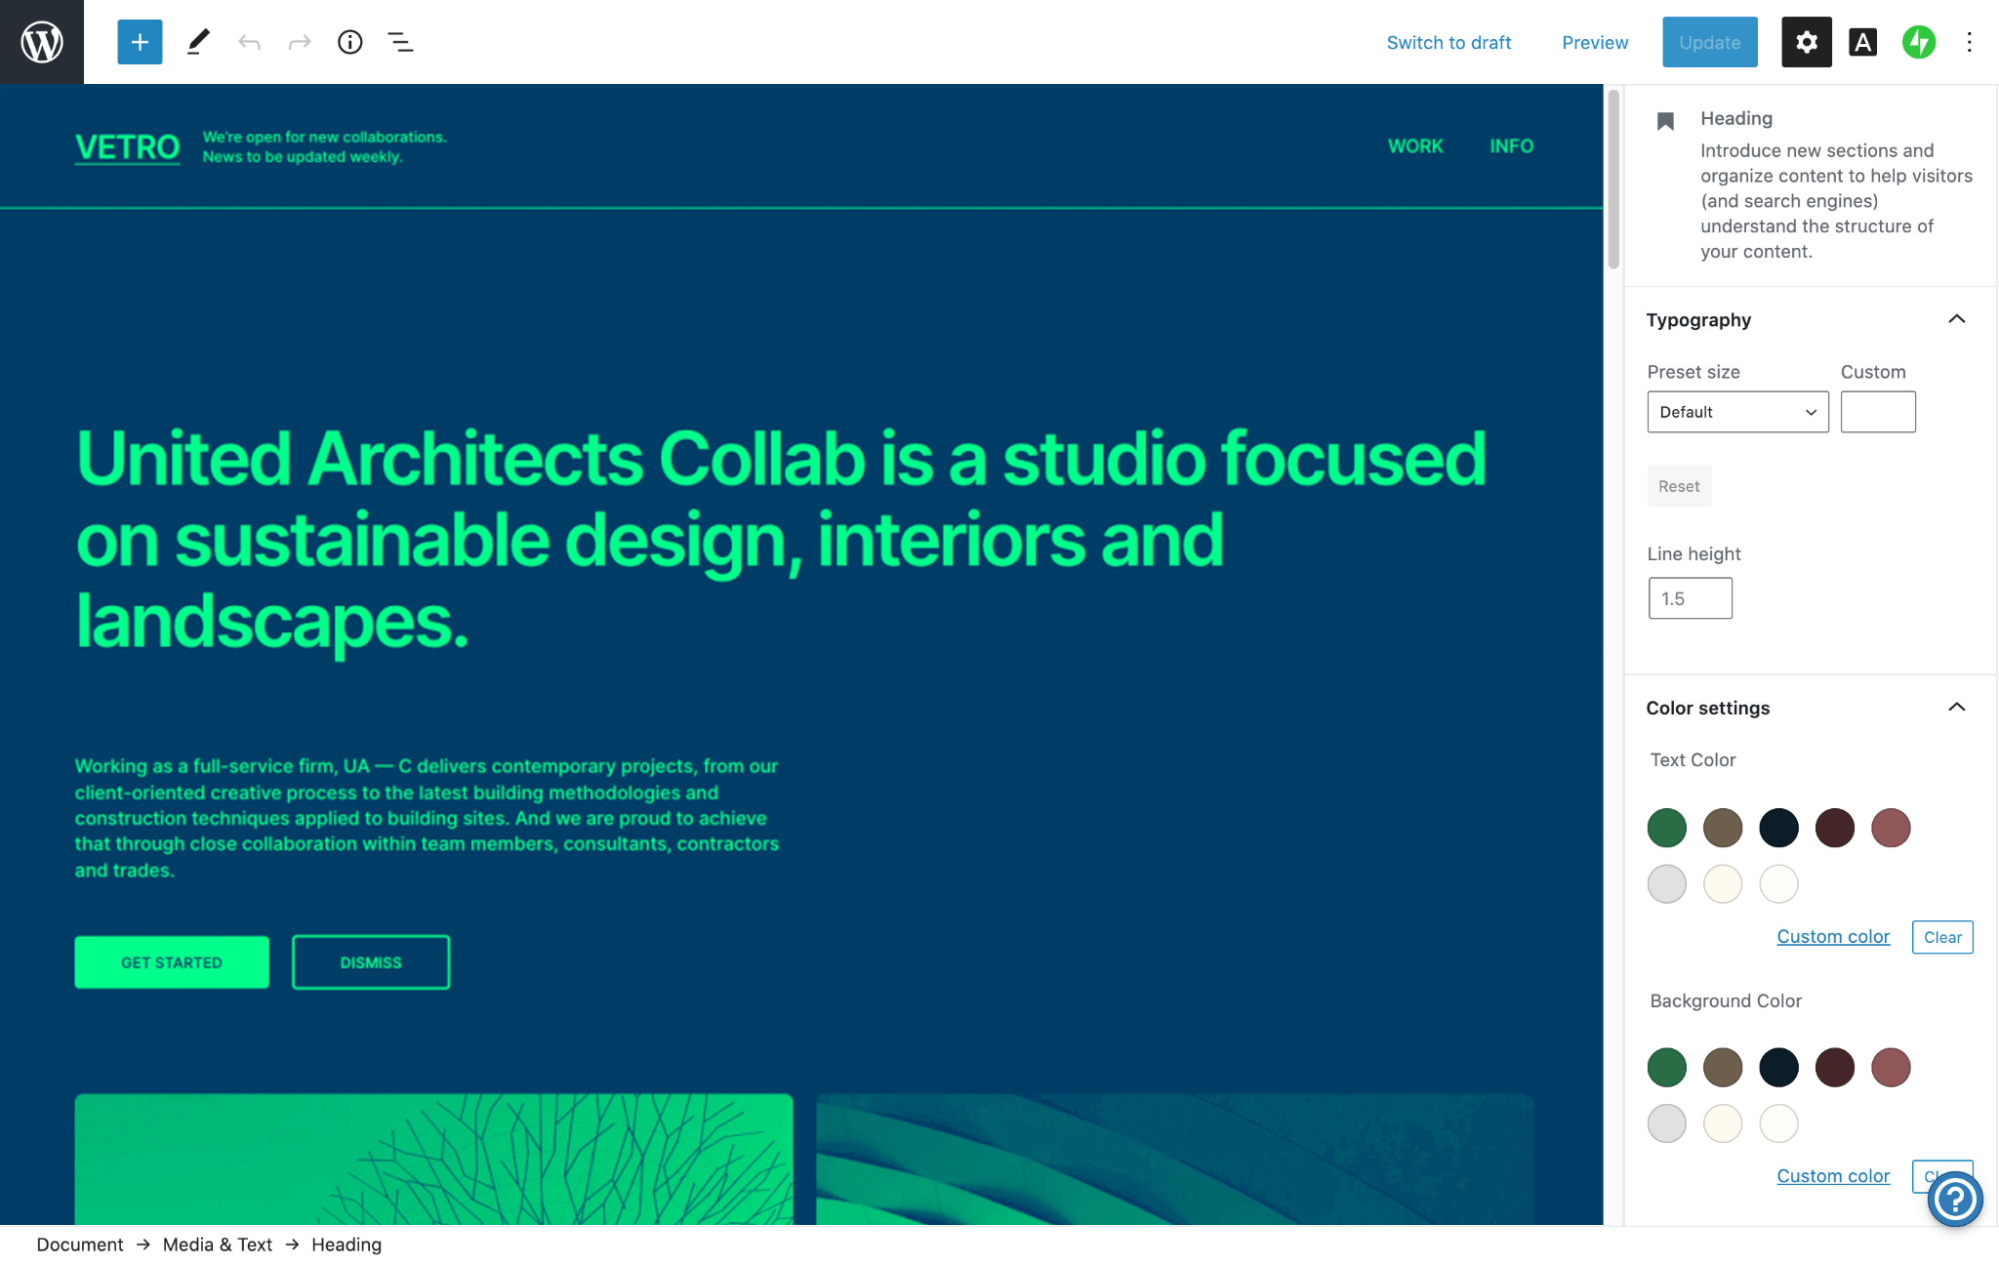Click the Line height input field
Screen dimensions: 1999x1262
click(1690, 598)
